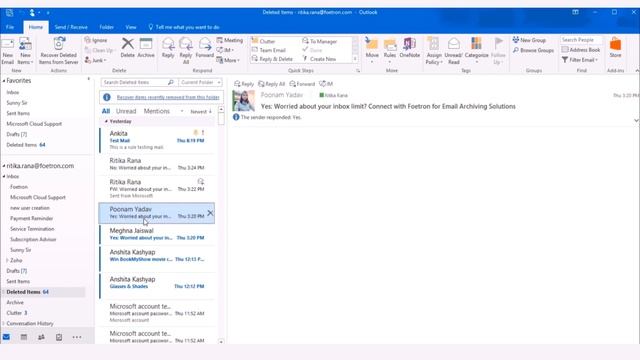
Task: Open the Clean Up dropdown
Action: click(x=99, y=50)
